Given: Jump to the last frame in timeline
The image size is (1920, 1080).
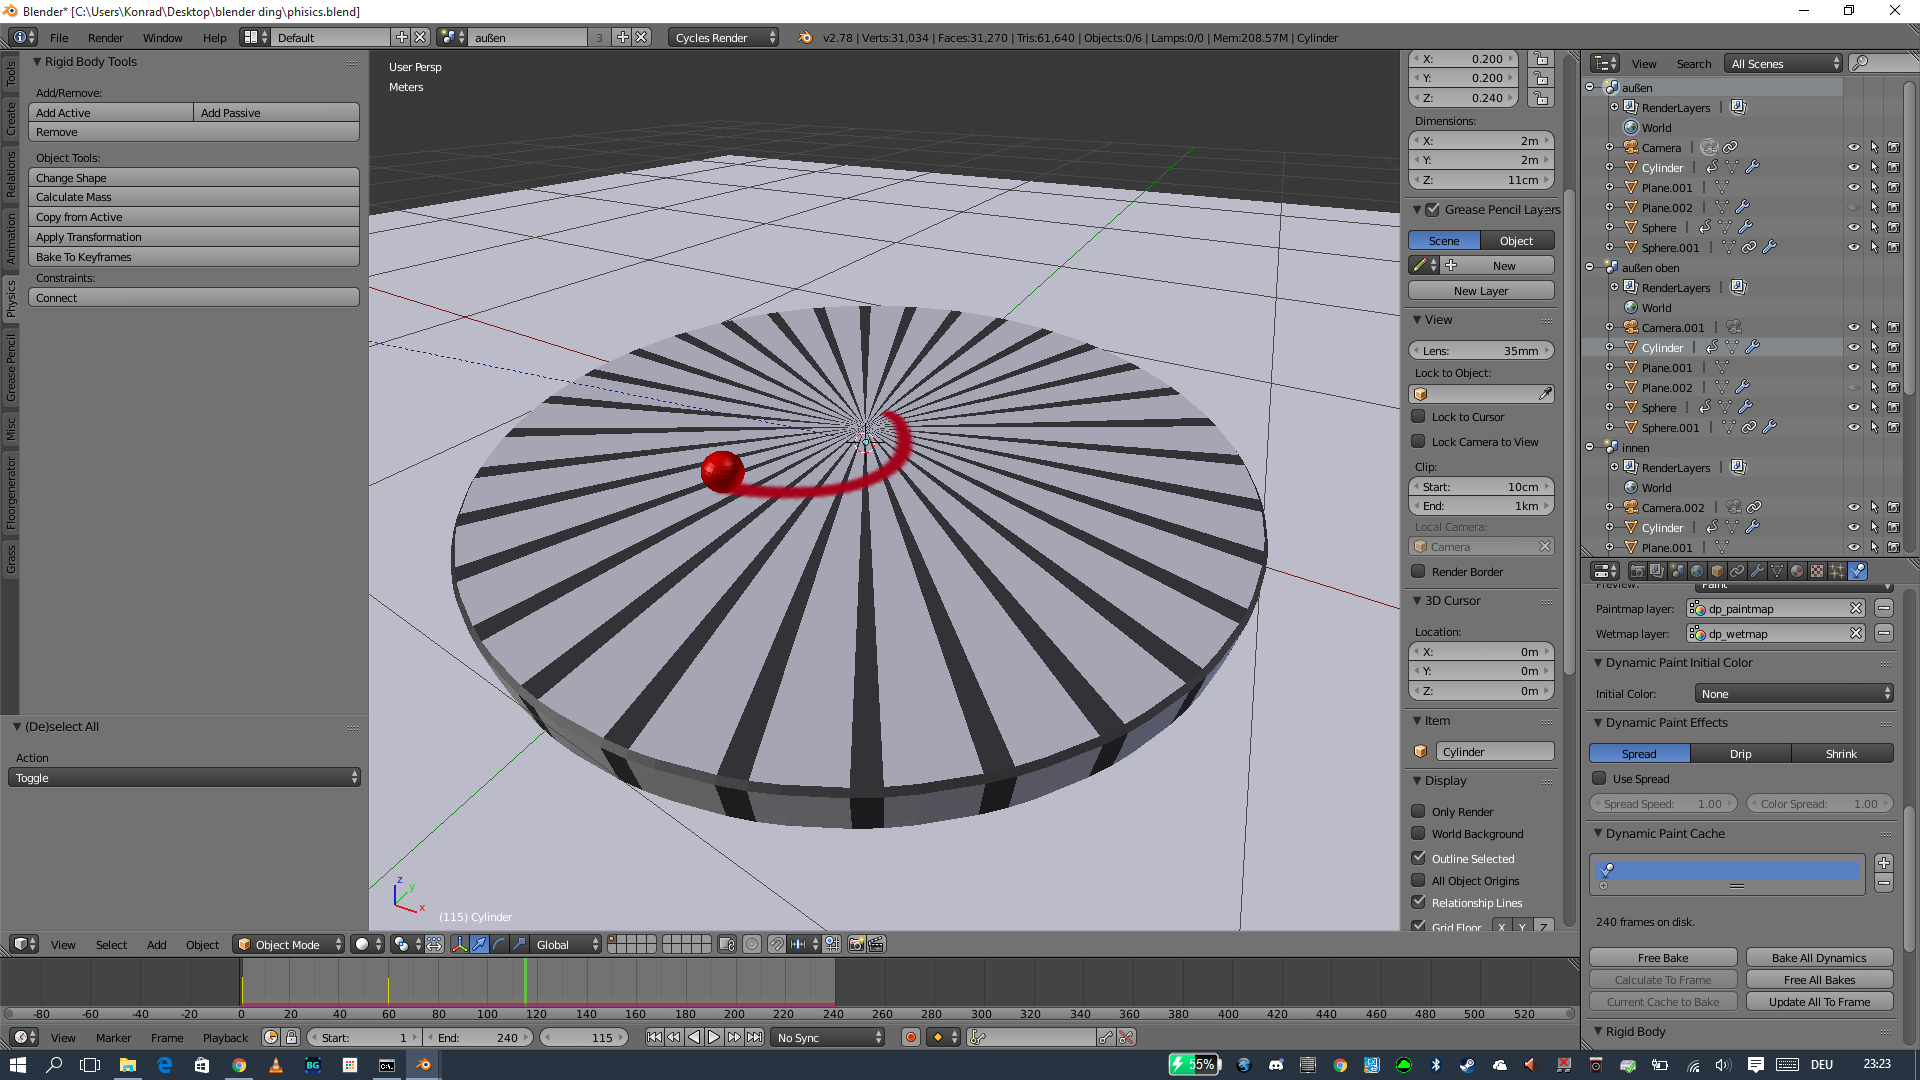Looking at the screenshot, I should pyautogui.click(x=754, y=1037).
